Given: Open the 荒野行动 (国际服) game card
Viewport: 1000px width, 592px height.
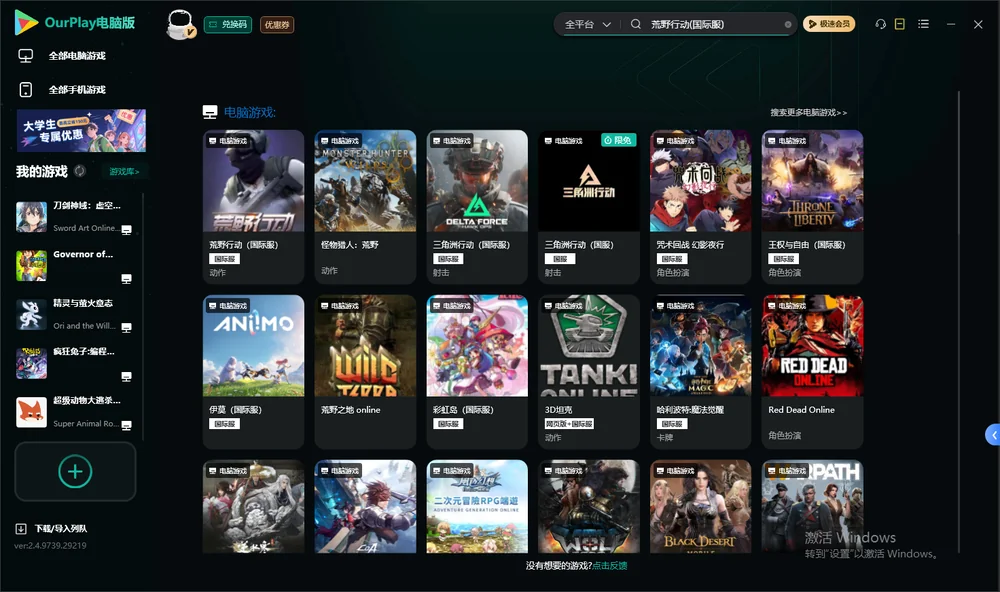Looking at the screenshot, I should pos(253,207).
